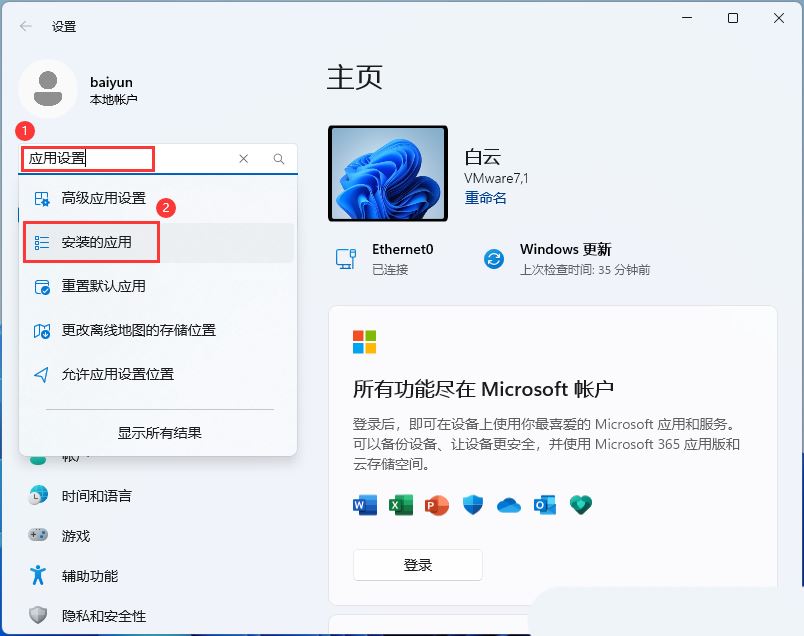
Task: Click the Microsoft four-color logo
Action: pos(366,340)
